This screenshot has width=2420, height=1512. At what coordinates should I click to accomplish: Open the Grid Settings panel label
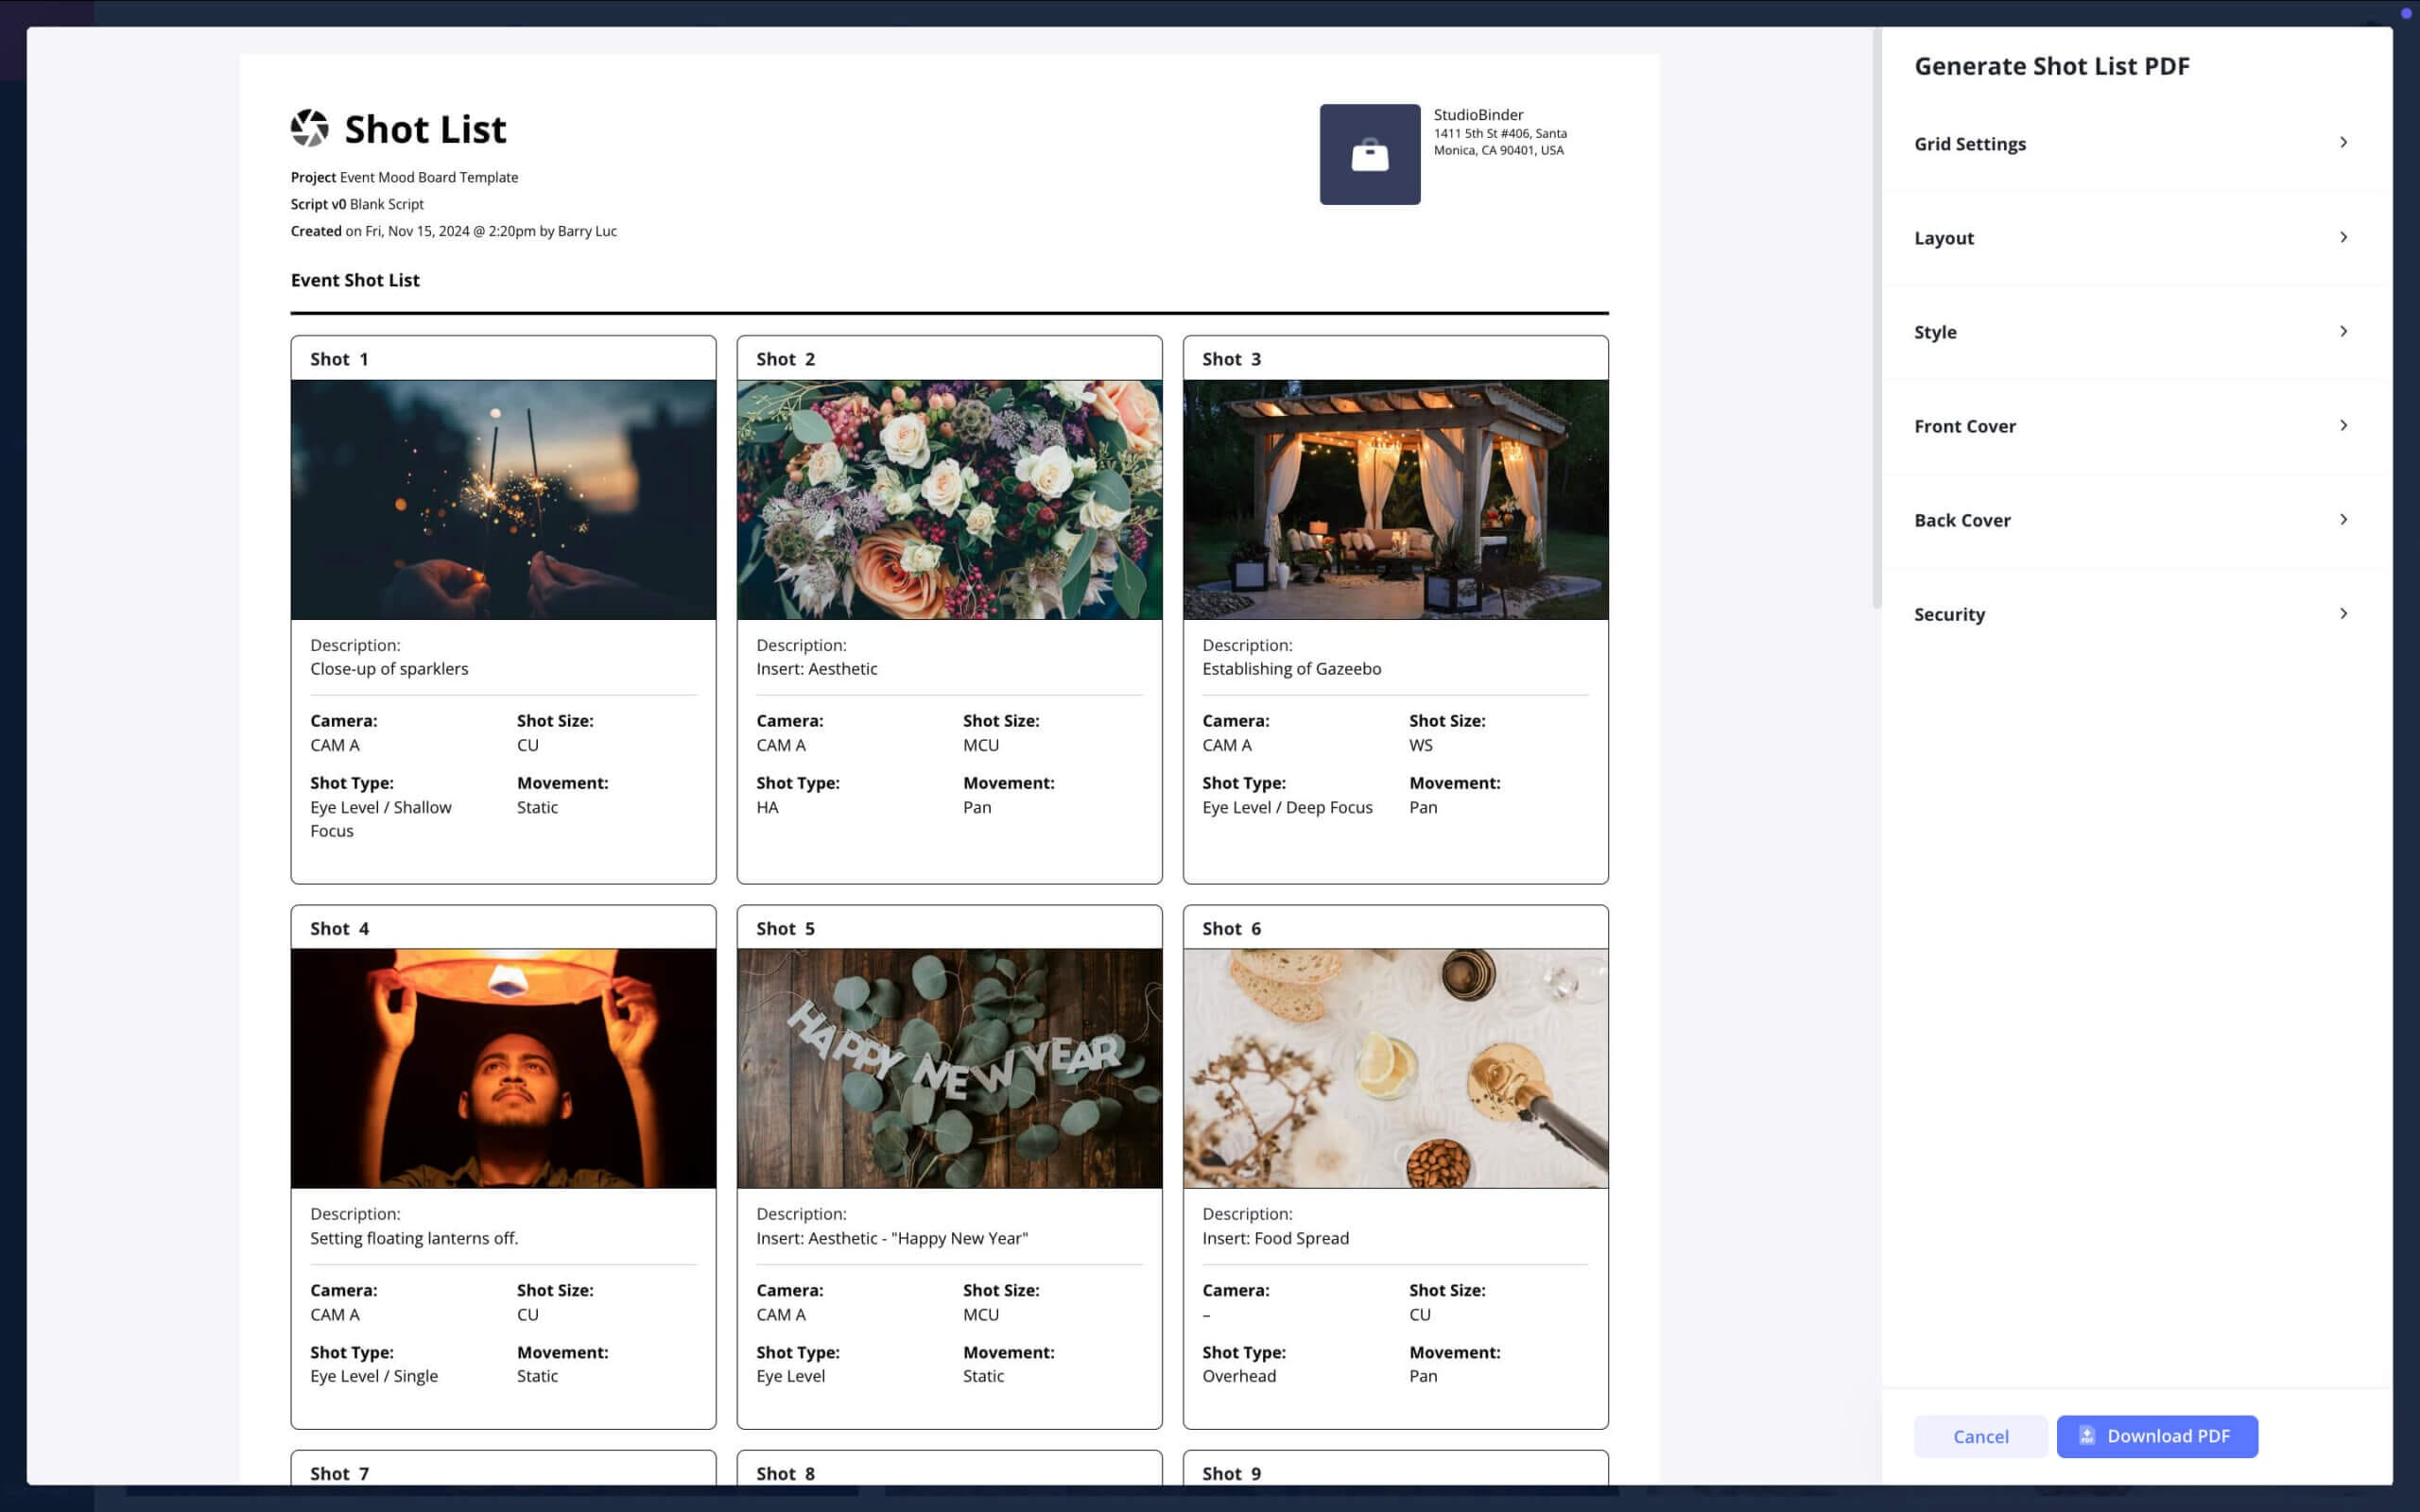[1969, 144]
